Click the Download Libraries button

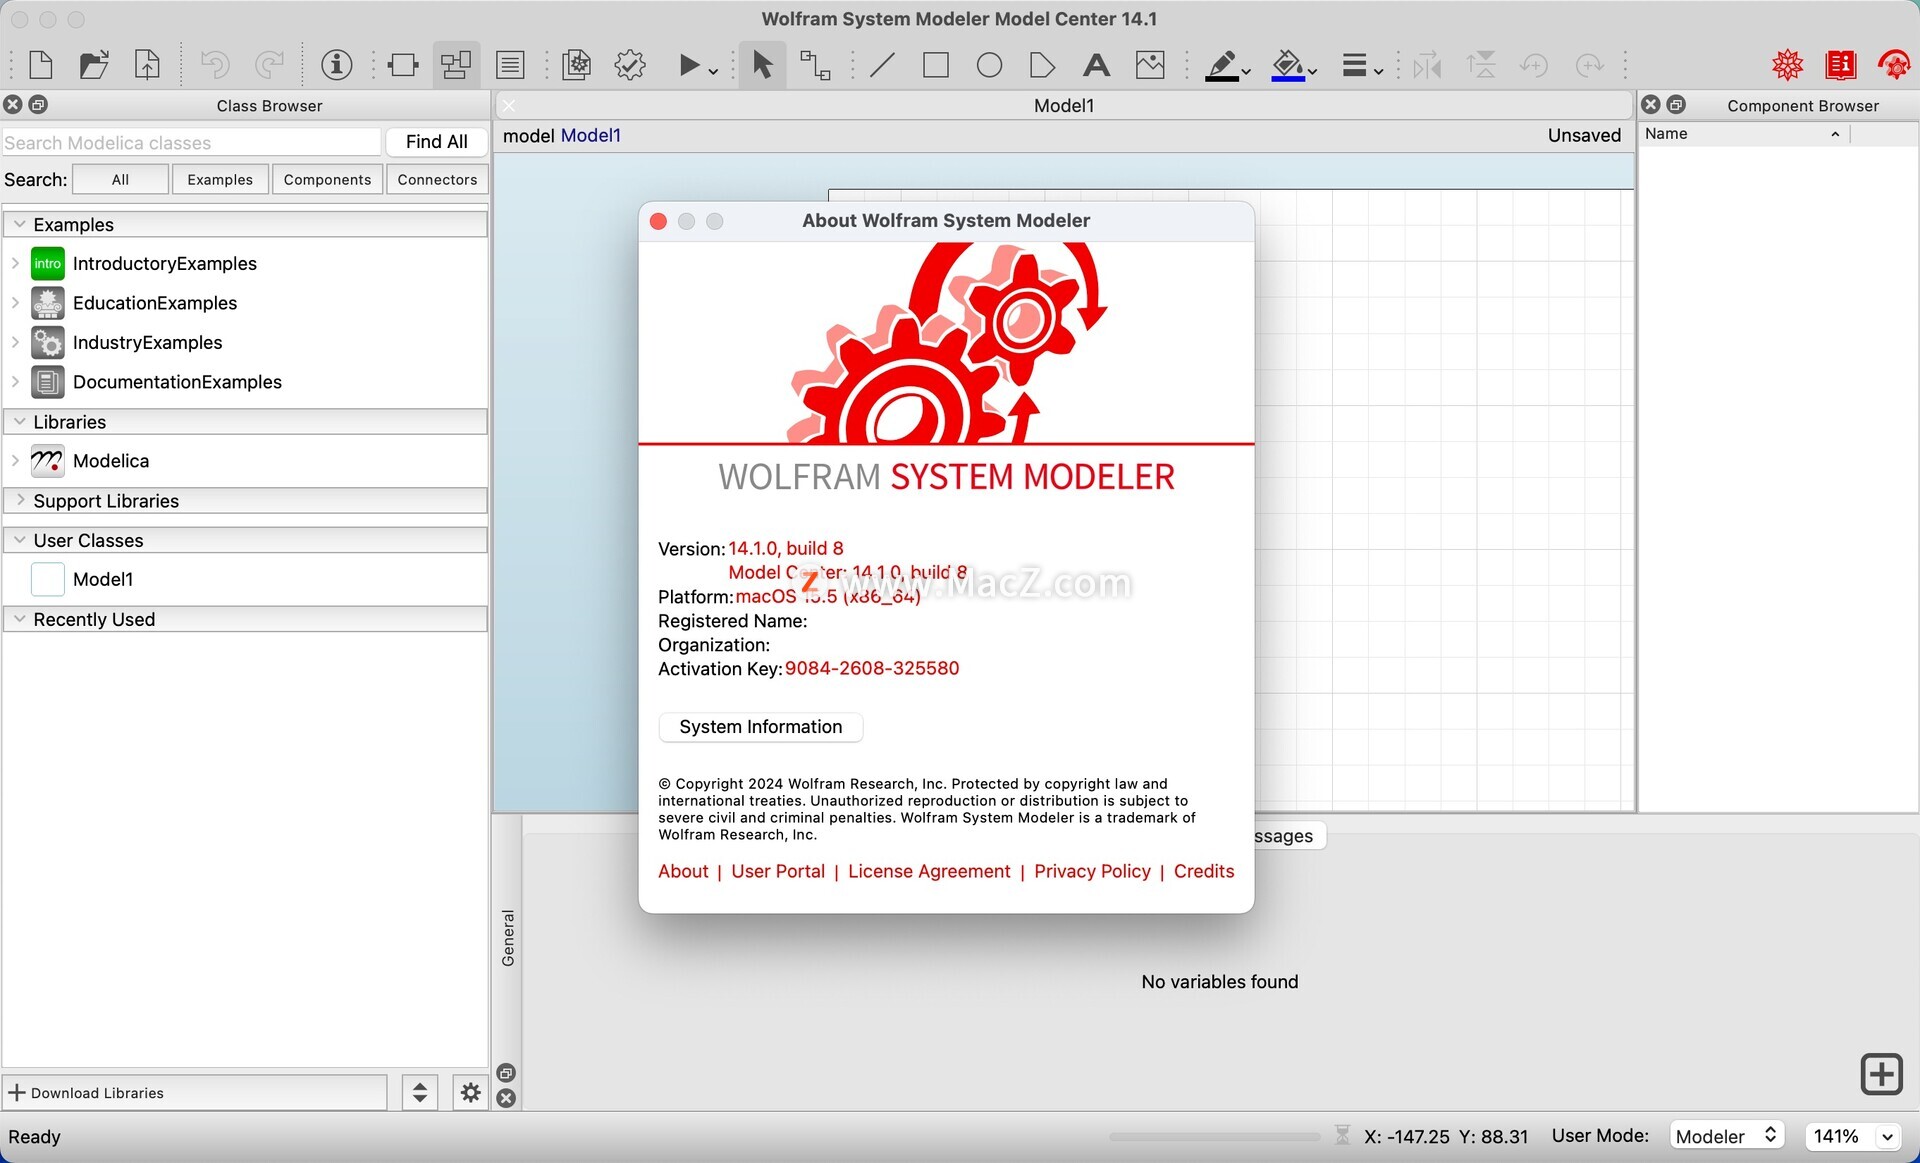(x=194, y=1093)
